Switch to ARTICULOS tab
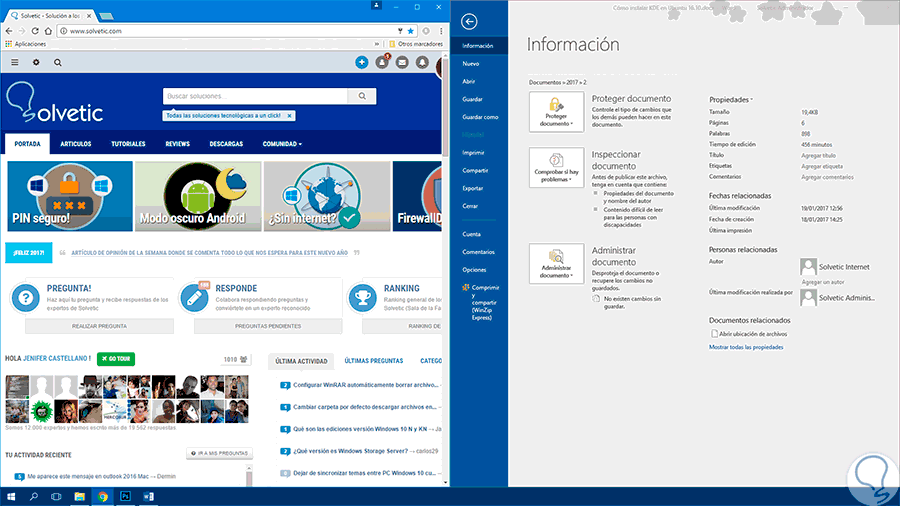900x506 pixels. 76,144
